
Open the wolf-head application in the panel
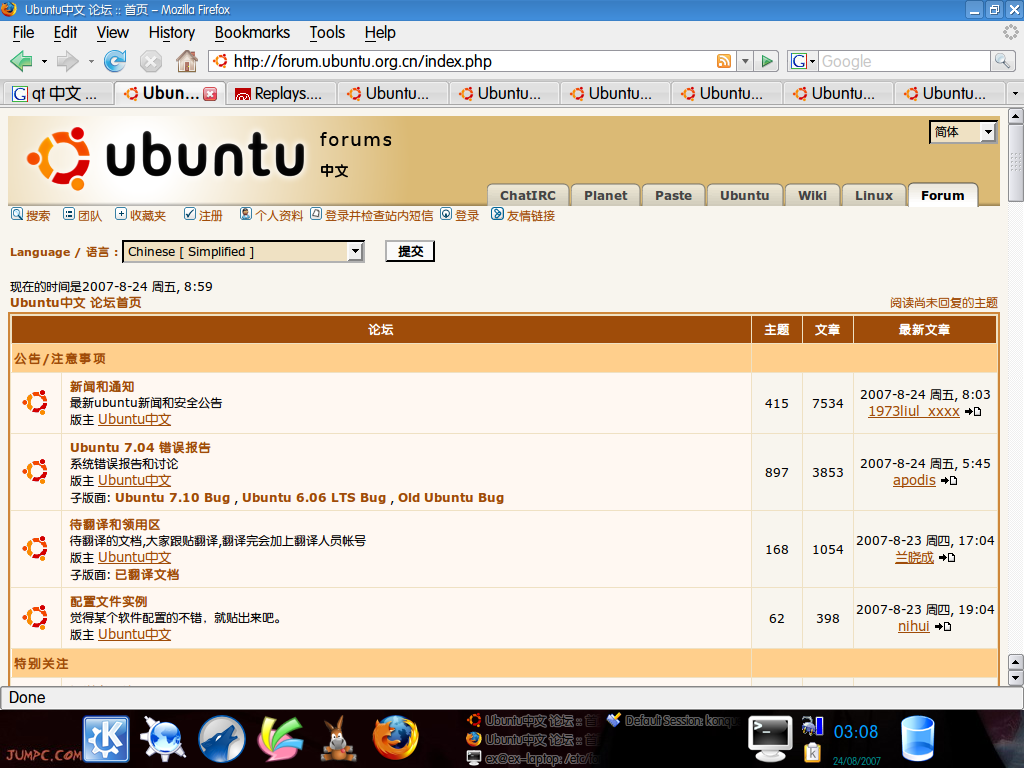tap(222, 739)
